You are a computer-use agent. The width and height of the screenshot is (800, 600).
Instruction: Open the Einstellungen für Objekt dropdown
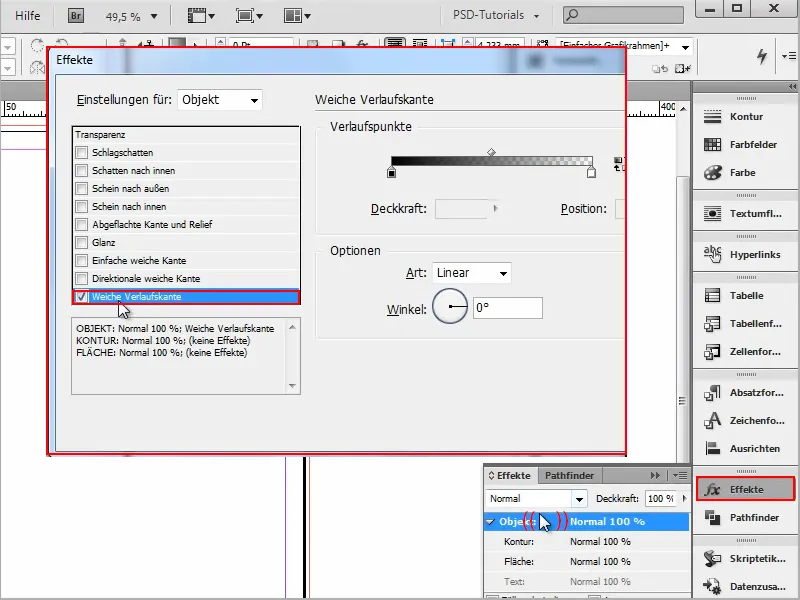coord(219,100)
